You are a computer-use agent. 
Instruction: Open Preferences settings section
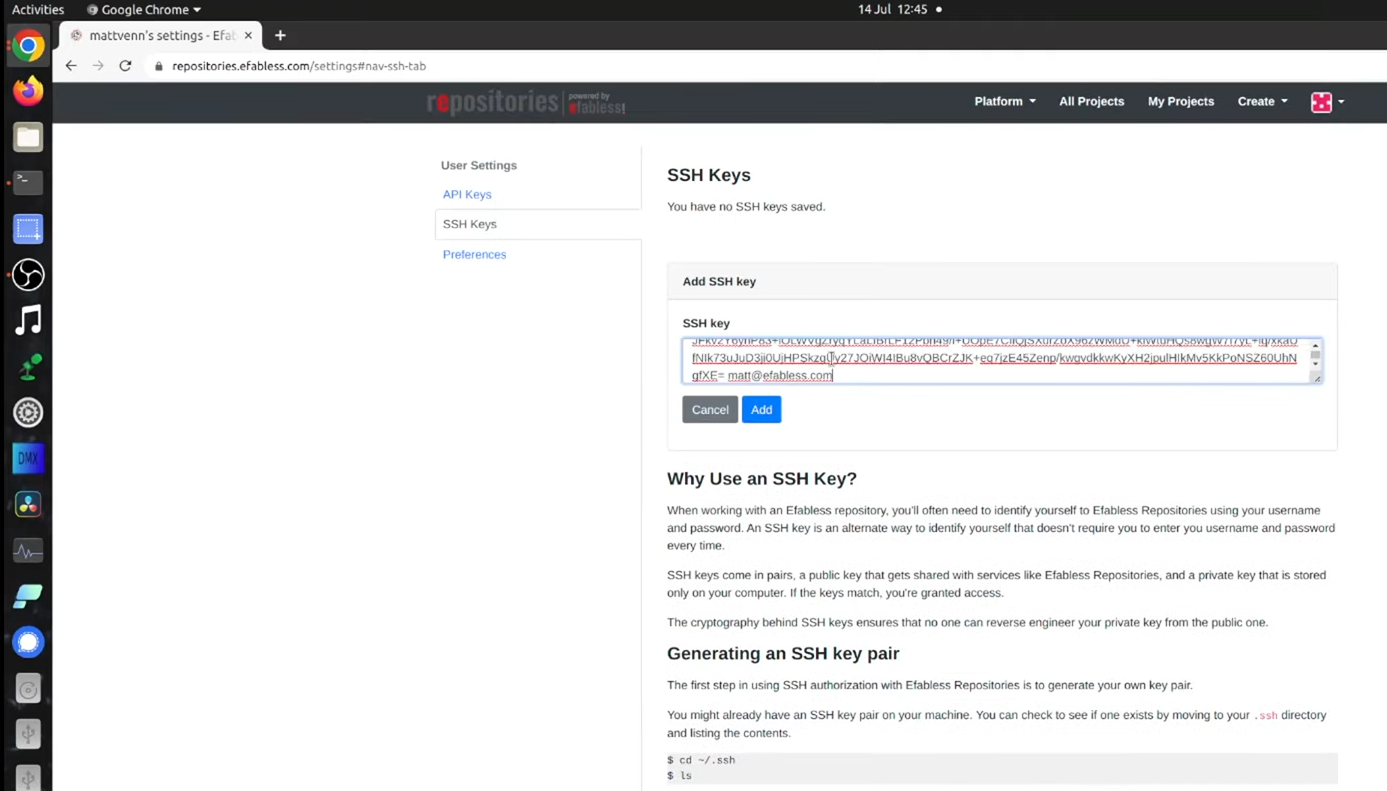click(474, 254)
